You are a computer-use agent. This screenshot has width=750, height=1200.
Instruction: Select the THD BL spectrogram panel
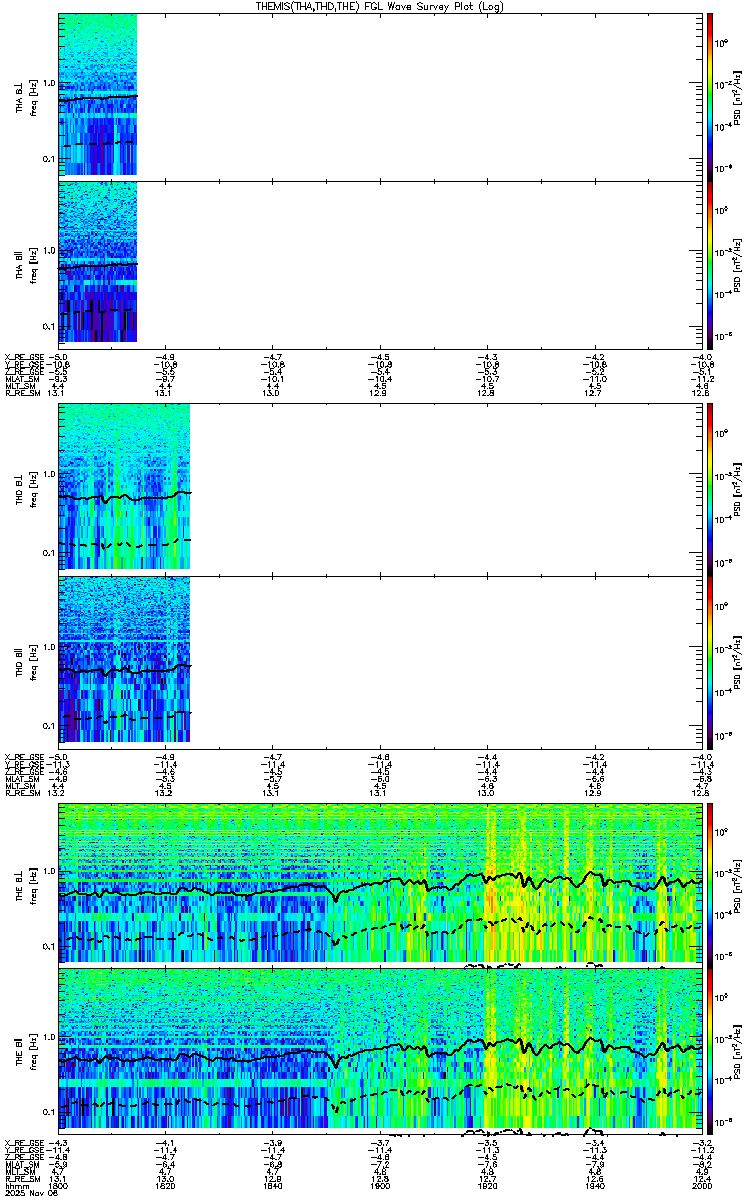381,489
